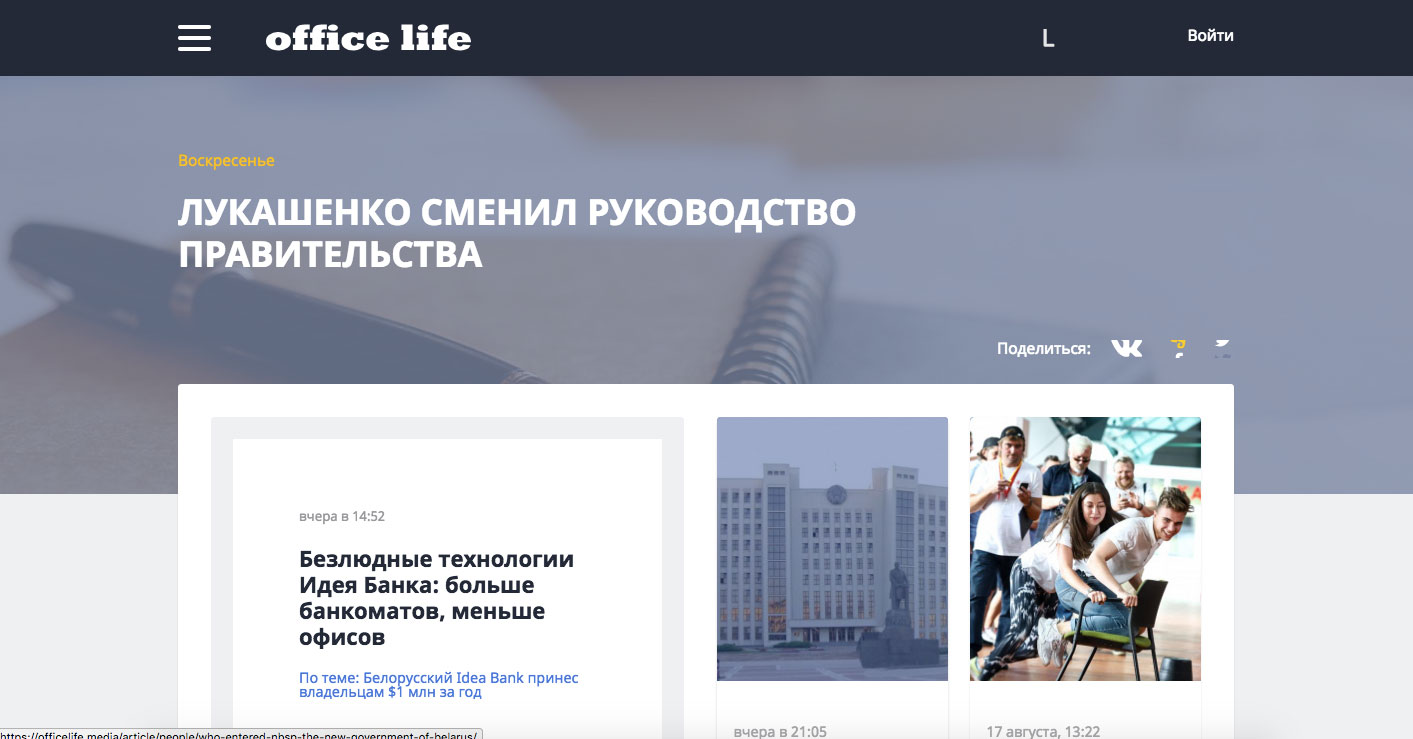The height and width of the screenshot is (739, 1413).
Task: Click the yellow share icon beside VK
Action: 1179,348
